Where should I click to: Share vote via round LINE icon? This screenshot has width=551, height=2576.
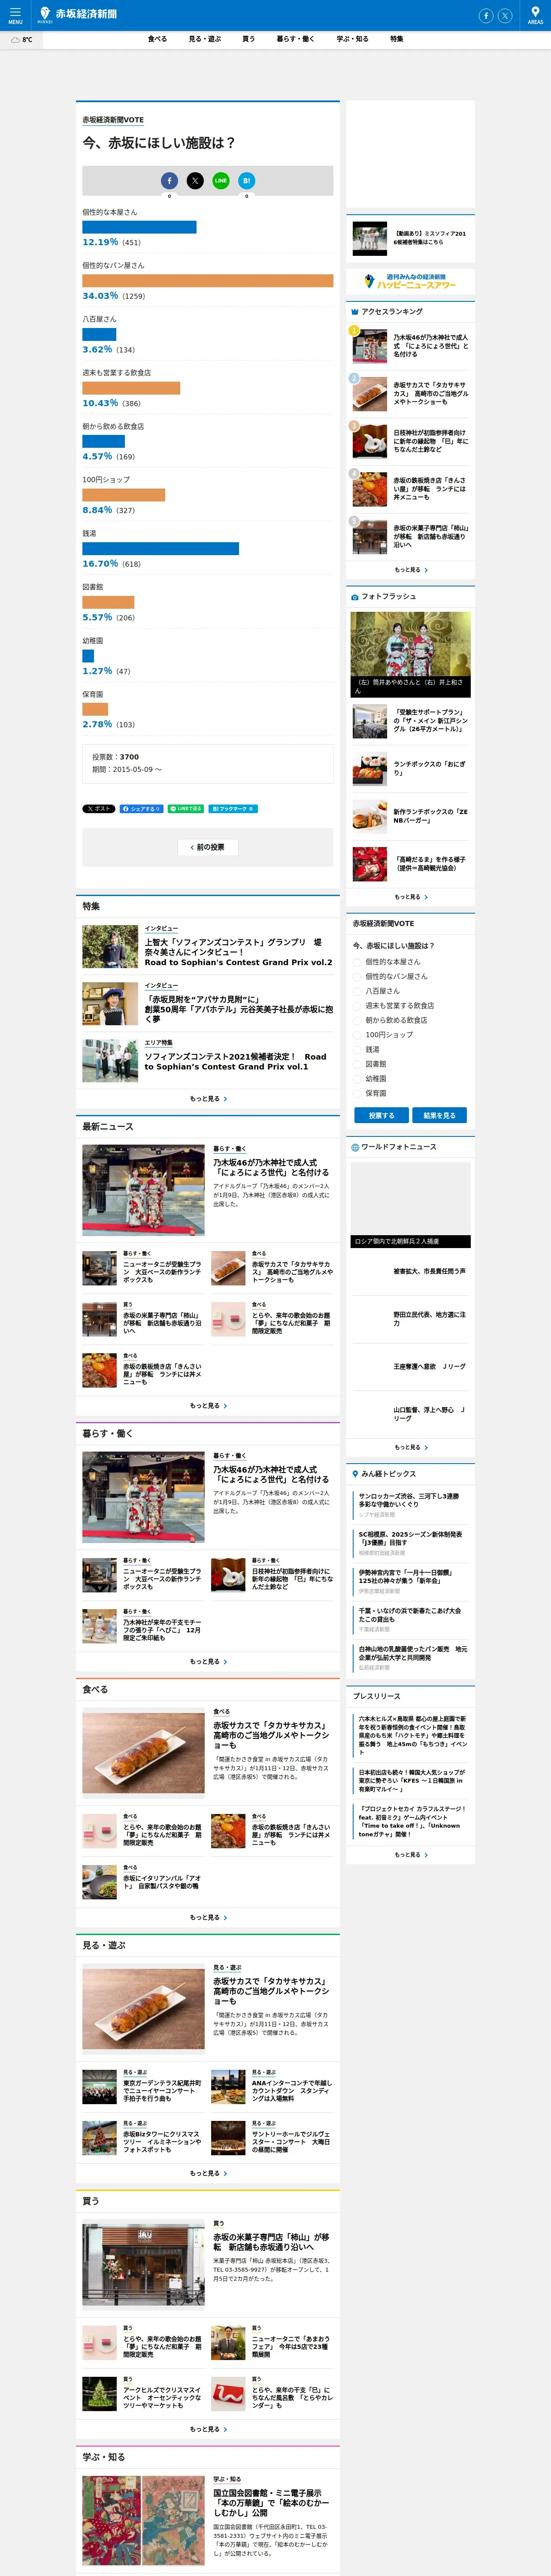point(221,181)
